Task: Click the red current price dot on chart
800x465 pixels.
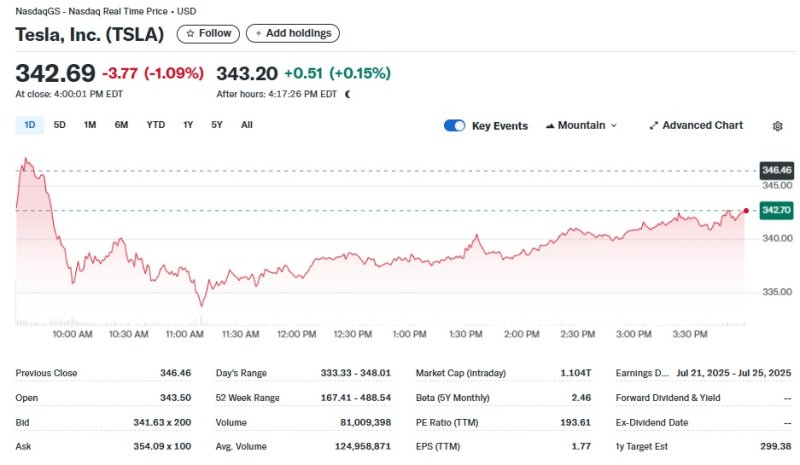Action: click(x=746, y=211)
